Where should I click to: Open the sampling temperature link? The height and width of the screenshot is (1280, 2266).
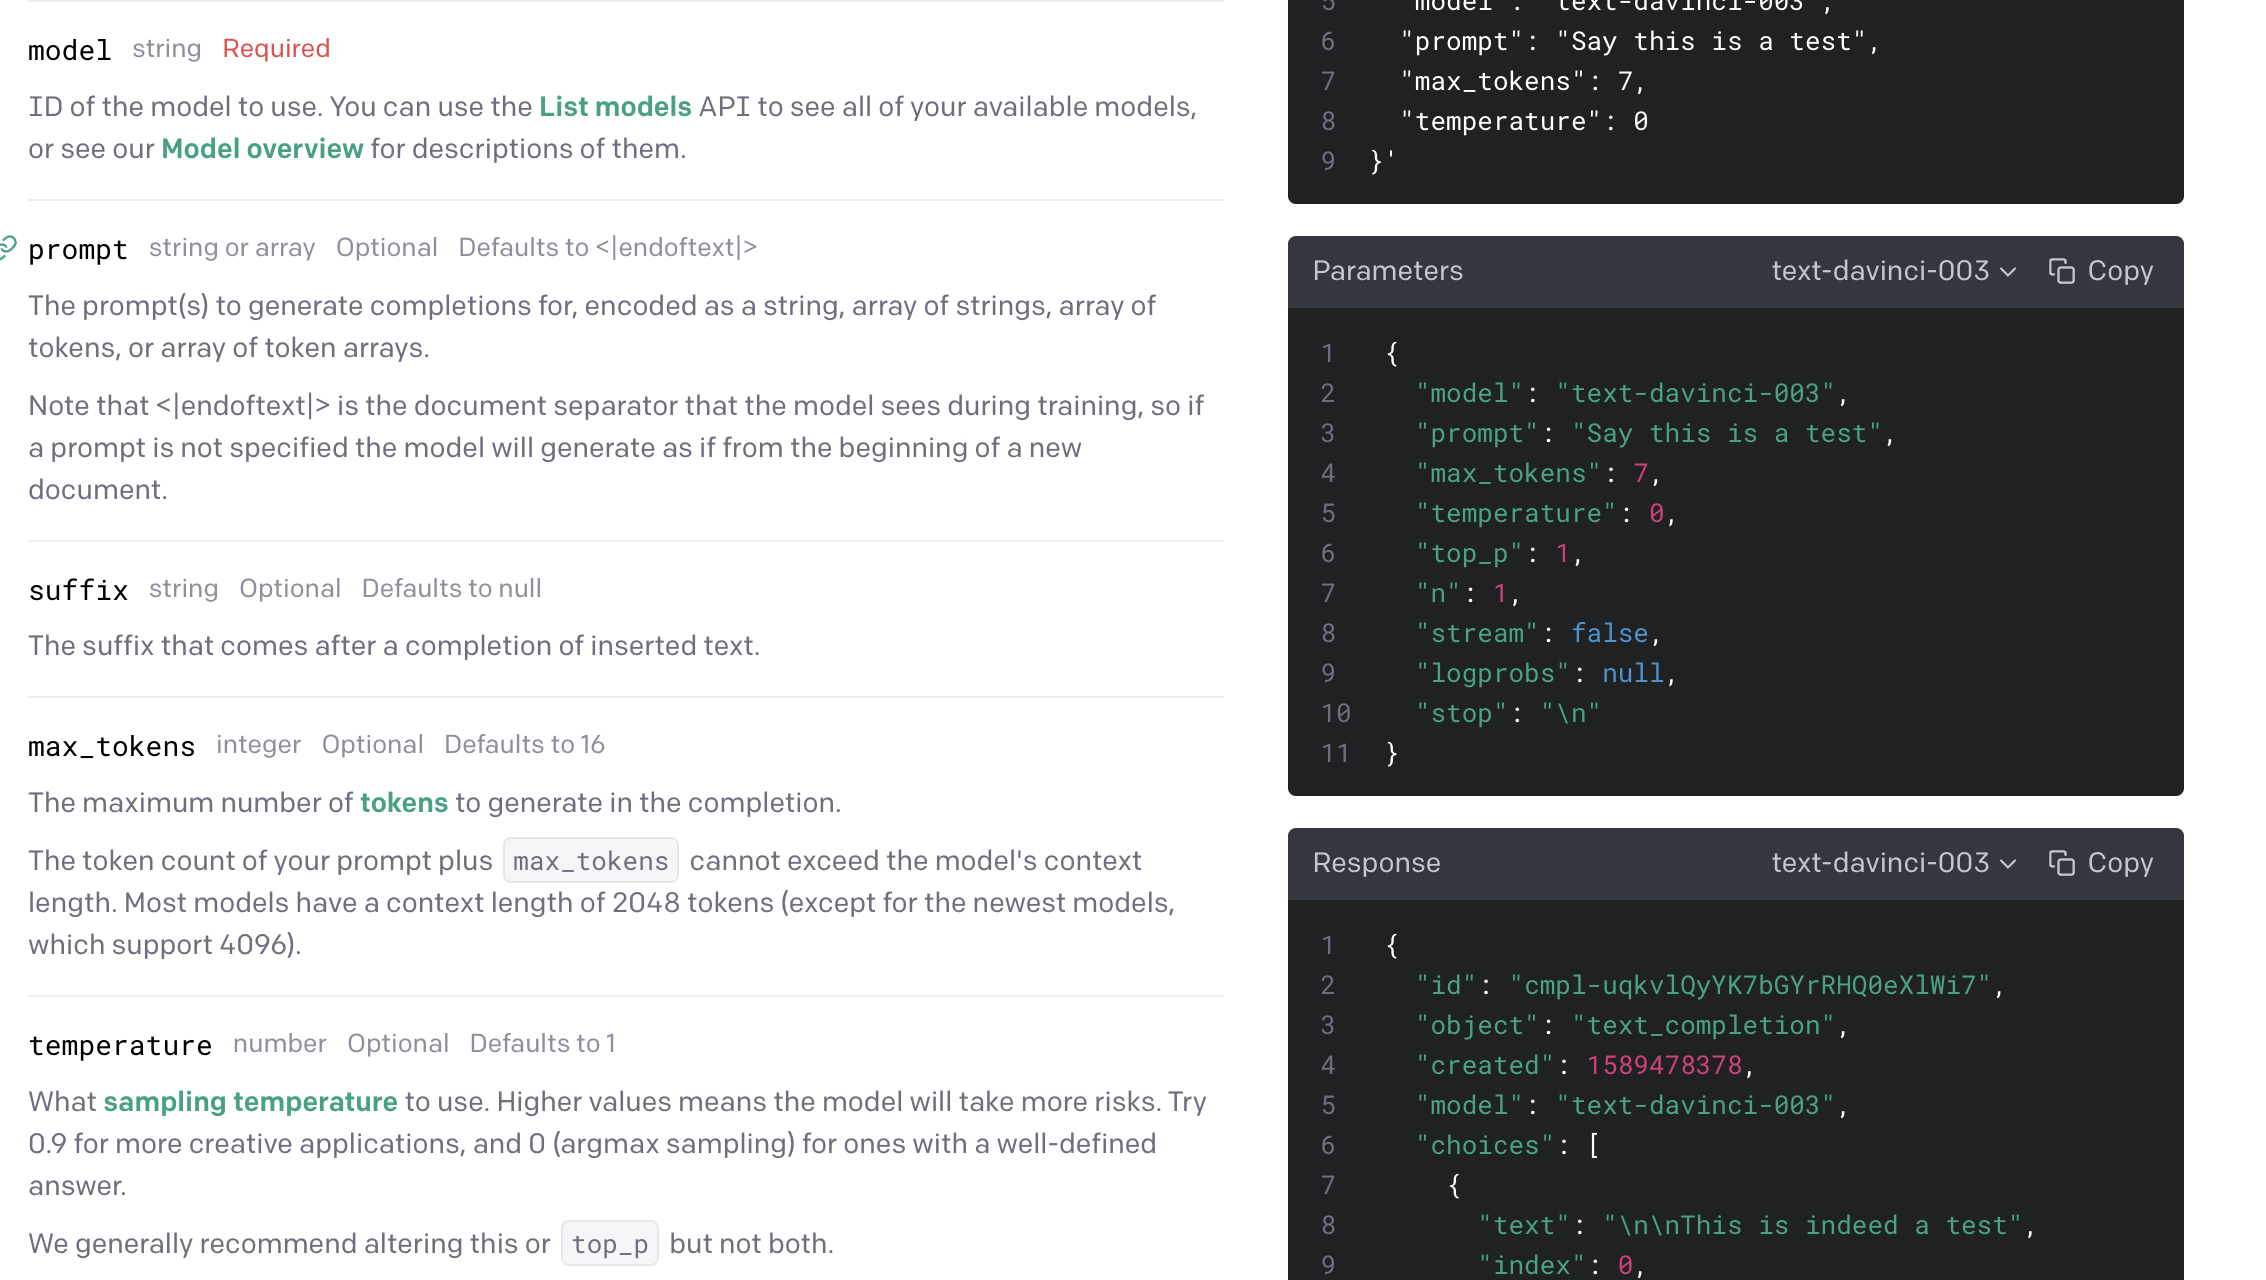click(250, 1101)
